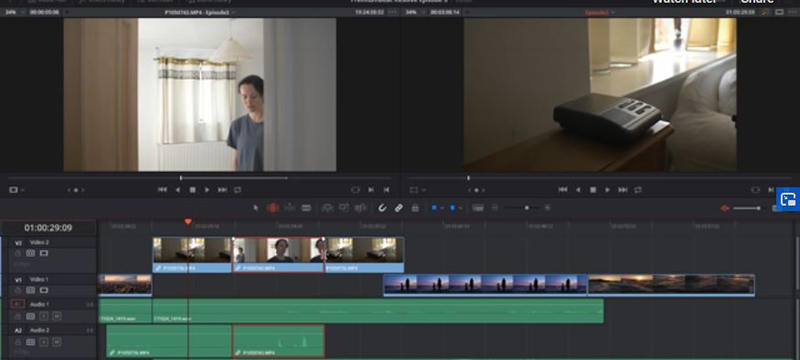Click the Insert Clip toolbar icon

point(327,208)
